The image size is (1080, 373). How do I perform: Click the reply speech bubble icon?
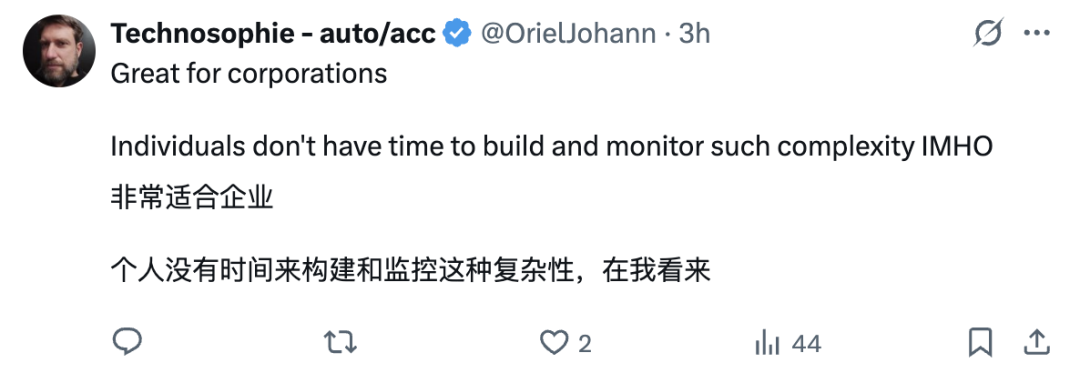pos(127,342)
